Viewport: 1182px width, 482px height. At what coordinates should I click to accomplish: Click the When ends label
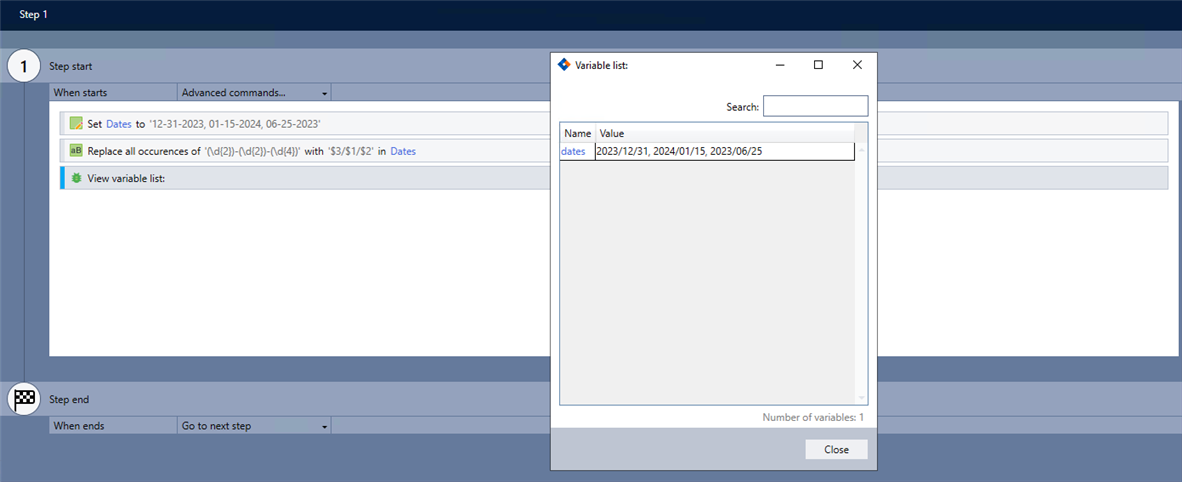pos(79,426)
